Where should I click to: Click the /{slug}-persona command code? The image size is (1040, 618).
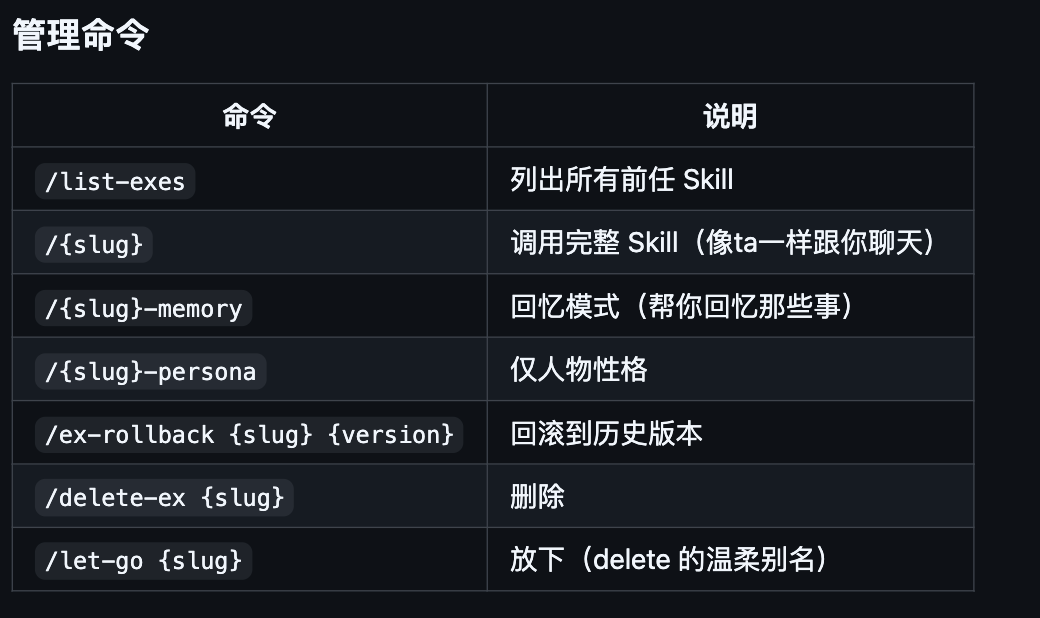[x=151, y=372]
